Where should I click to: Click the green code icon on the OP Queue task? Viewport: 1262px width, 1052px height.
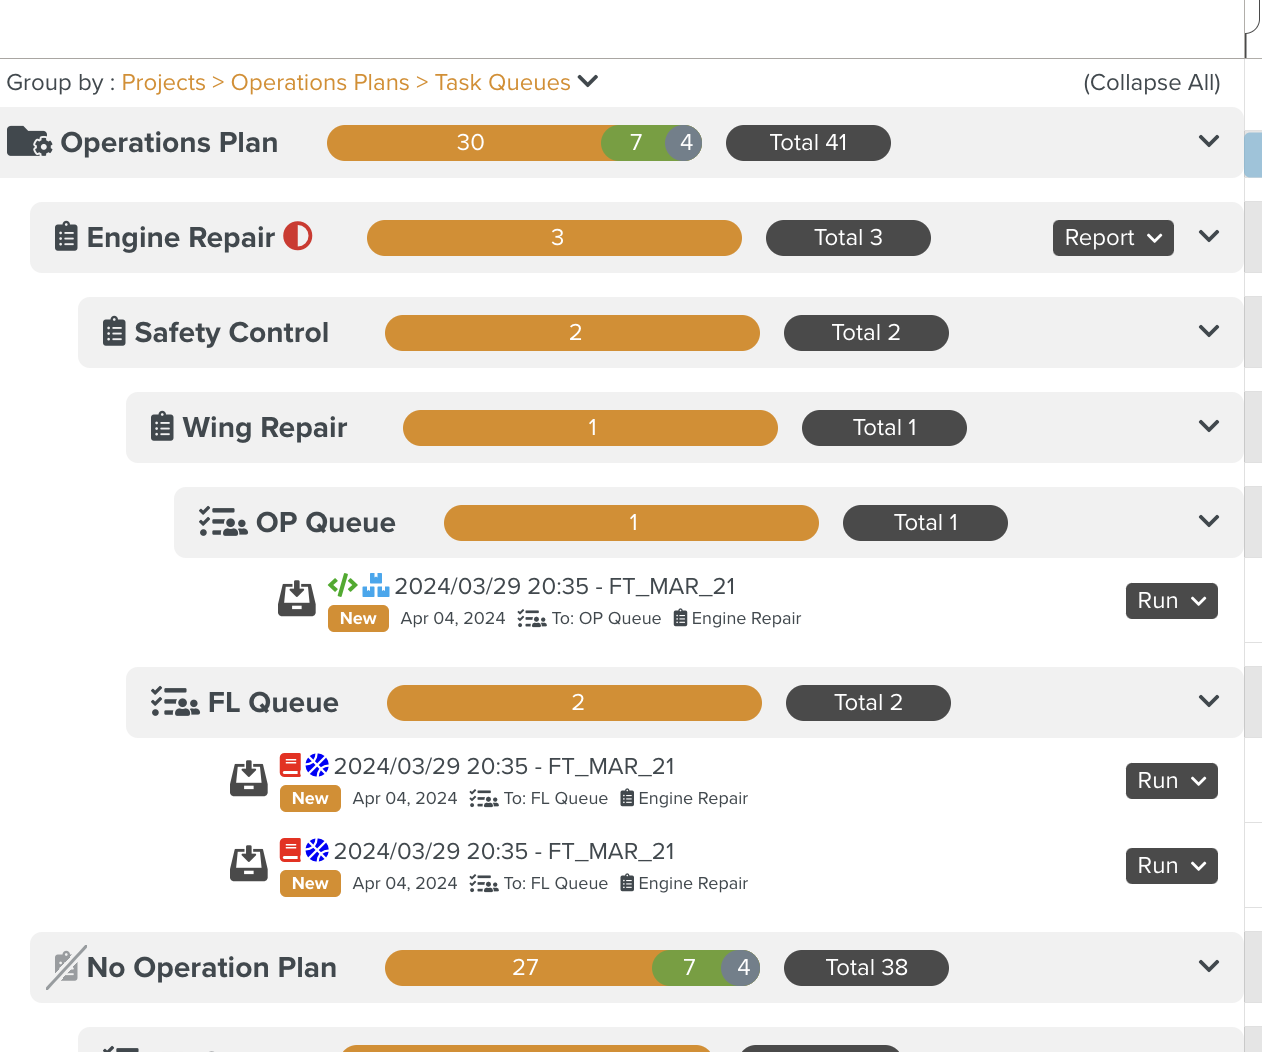click(x=343, y=585)
